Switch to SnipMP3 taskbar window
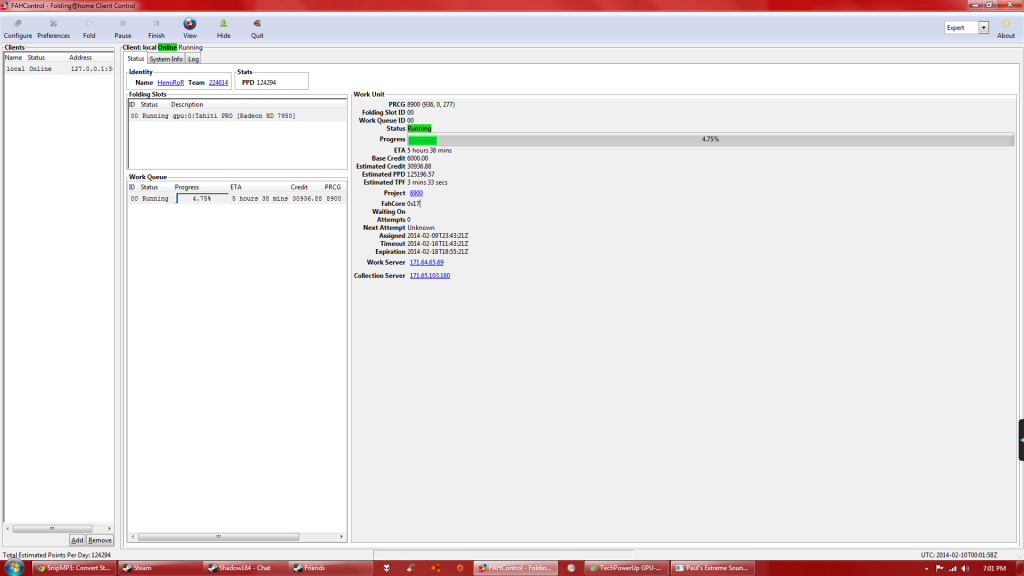The image size is (1024, 576). 74,568
